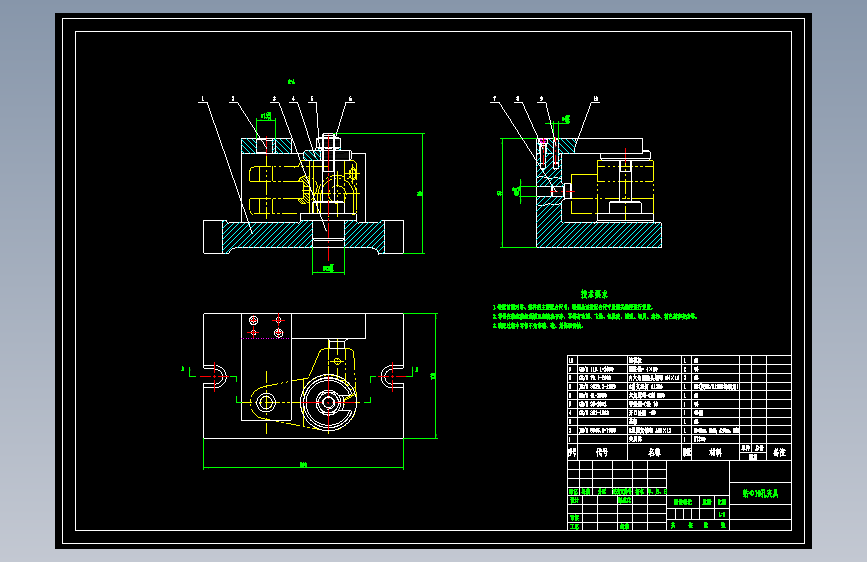Select part balloon number 9 on side view
Screen dimensions: 867x562
(x=541, y=99)
